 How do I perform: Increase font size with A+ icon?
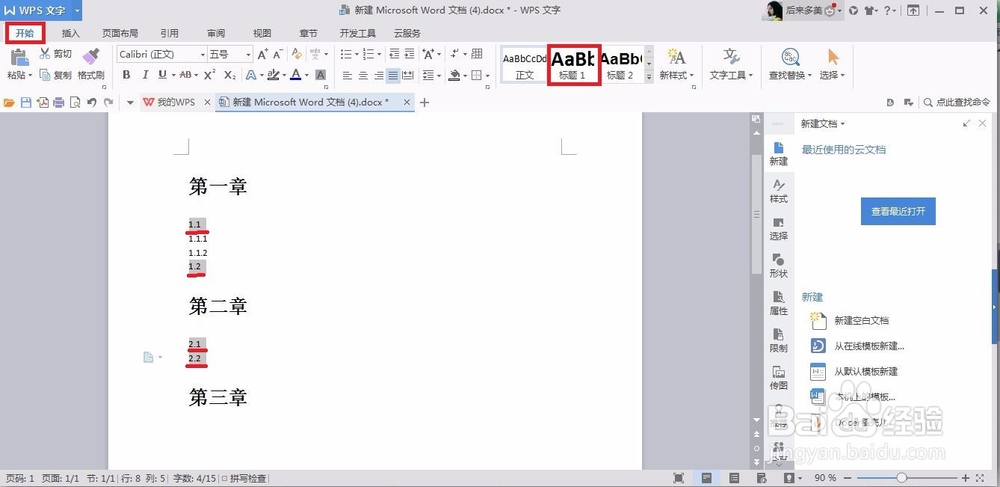(263, 54)
